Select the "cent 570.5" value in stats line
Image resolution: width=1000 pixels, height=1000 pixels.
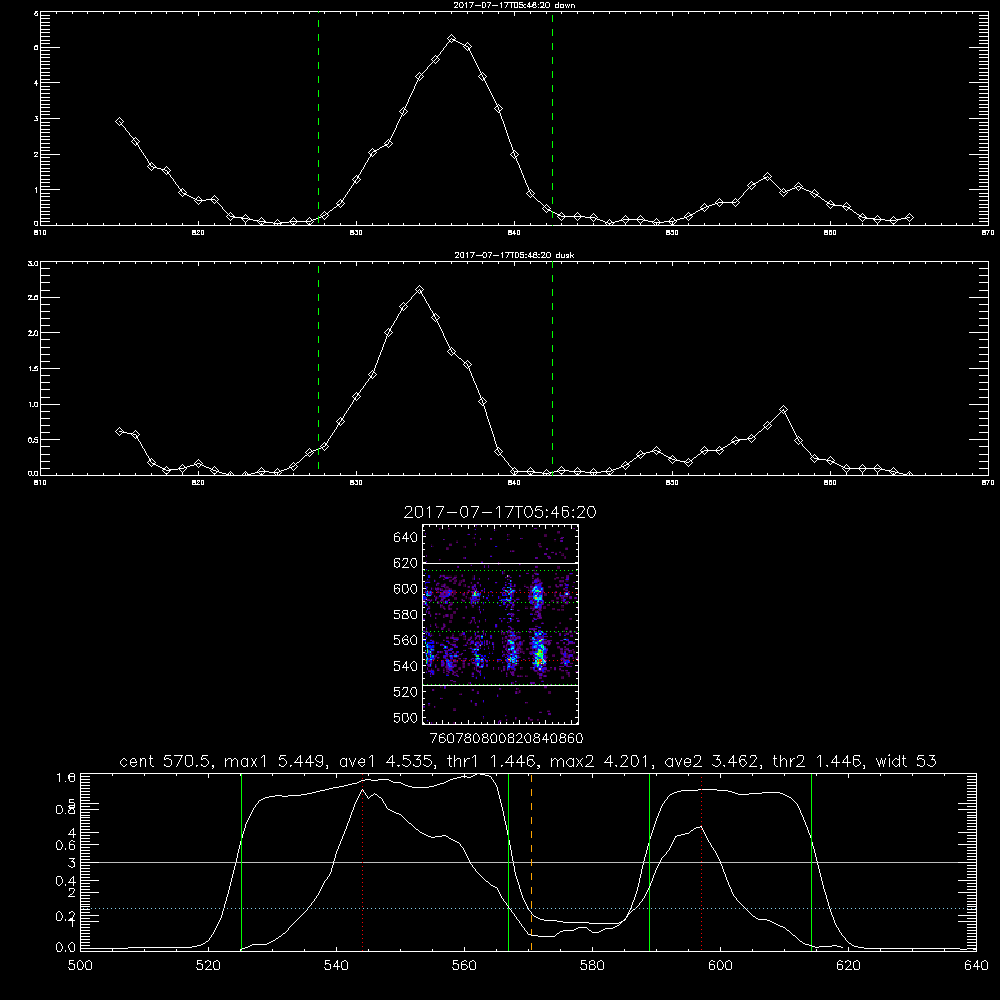(x=167, y=761)
